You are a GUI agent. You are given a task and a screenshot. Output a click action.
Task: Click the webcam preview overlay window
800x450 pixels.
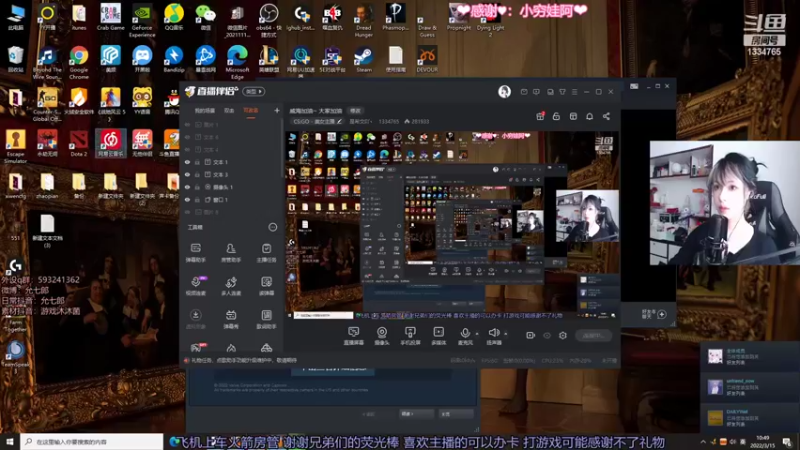point(724,203)
